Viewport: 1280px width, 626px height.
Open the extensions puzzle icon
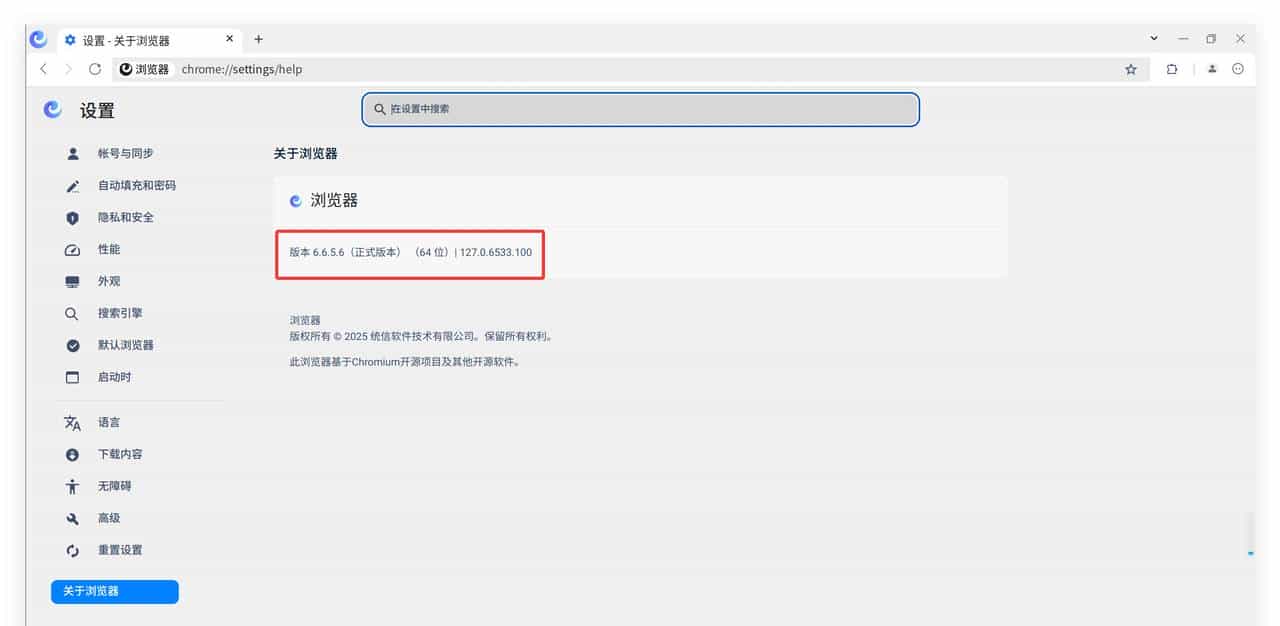[1171, 69]
